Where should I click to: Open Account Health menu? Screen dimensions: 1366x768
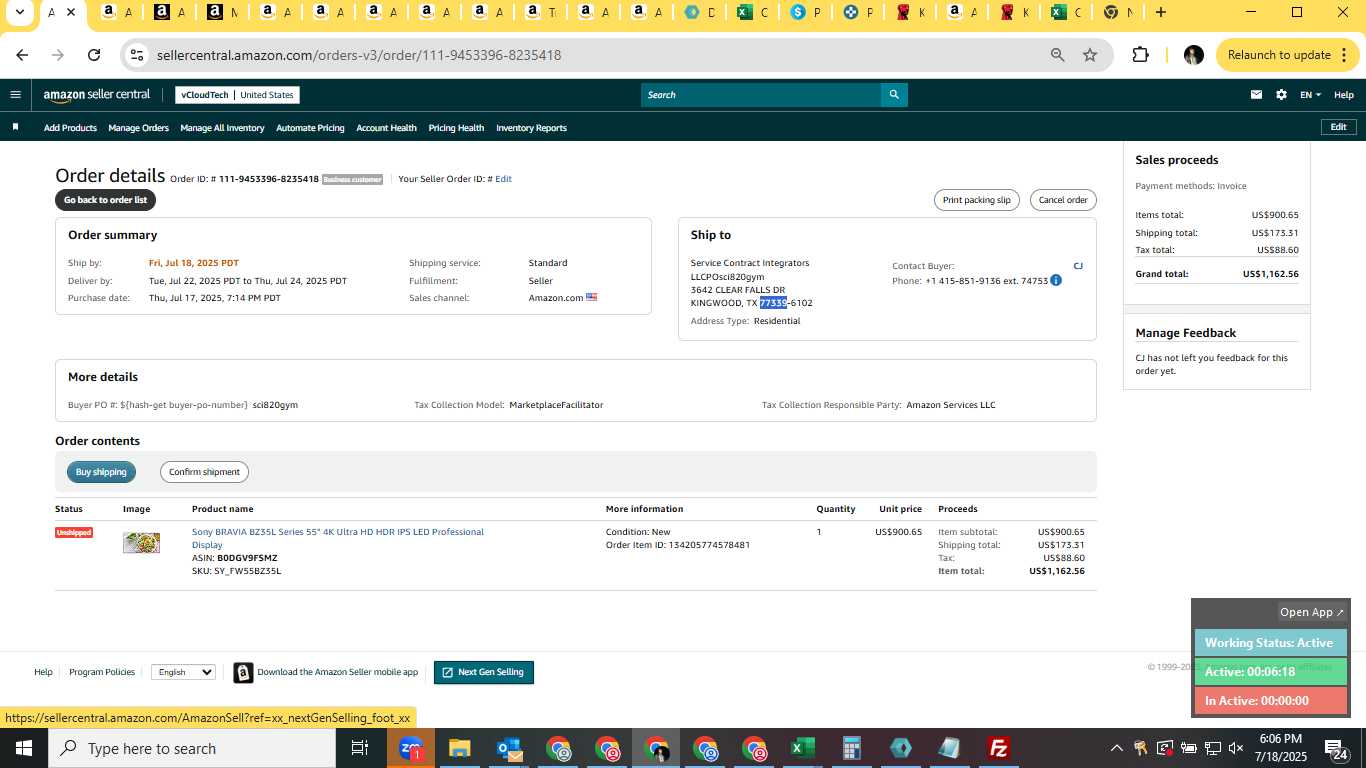[386, 128]
